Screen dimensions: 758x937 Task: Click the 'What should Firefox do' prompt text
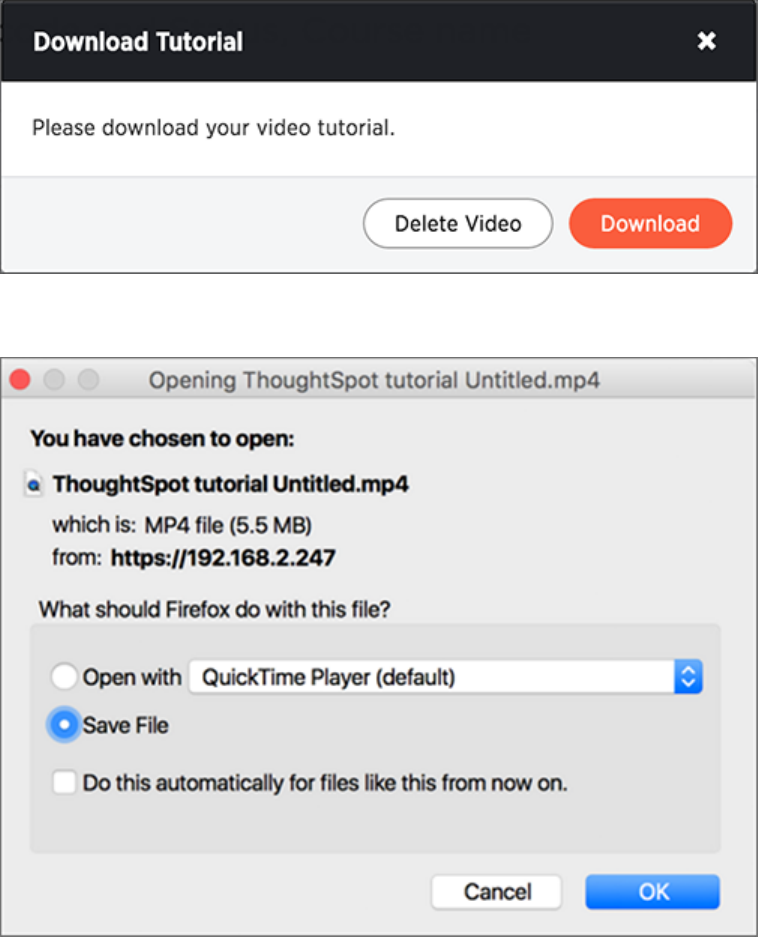click(210, 607)
